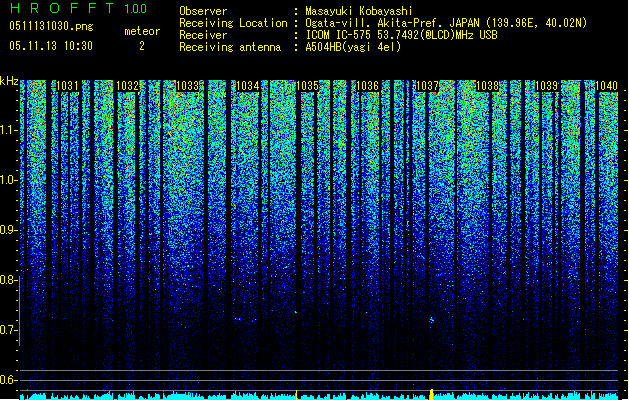629x400 pixels.
Task: Click the date stamp 05.11.13 10:30
Action: pyautogui.click(x=51, y=46)
